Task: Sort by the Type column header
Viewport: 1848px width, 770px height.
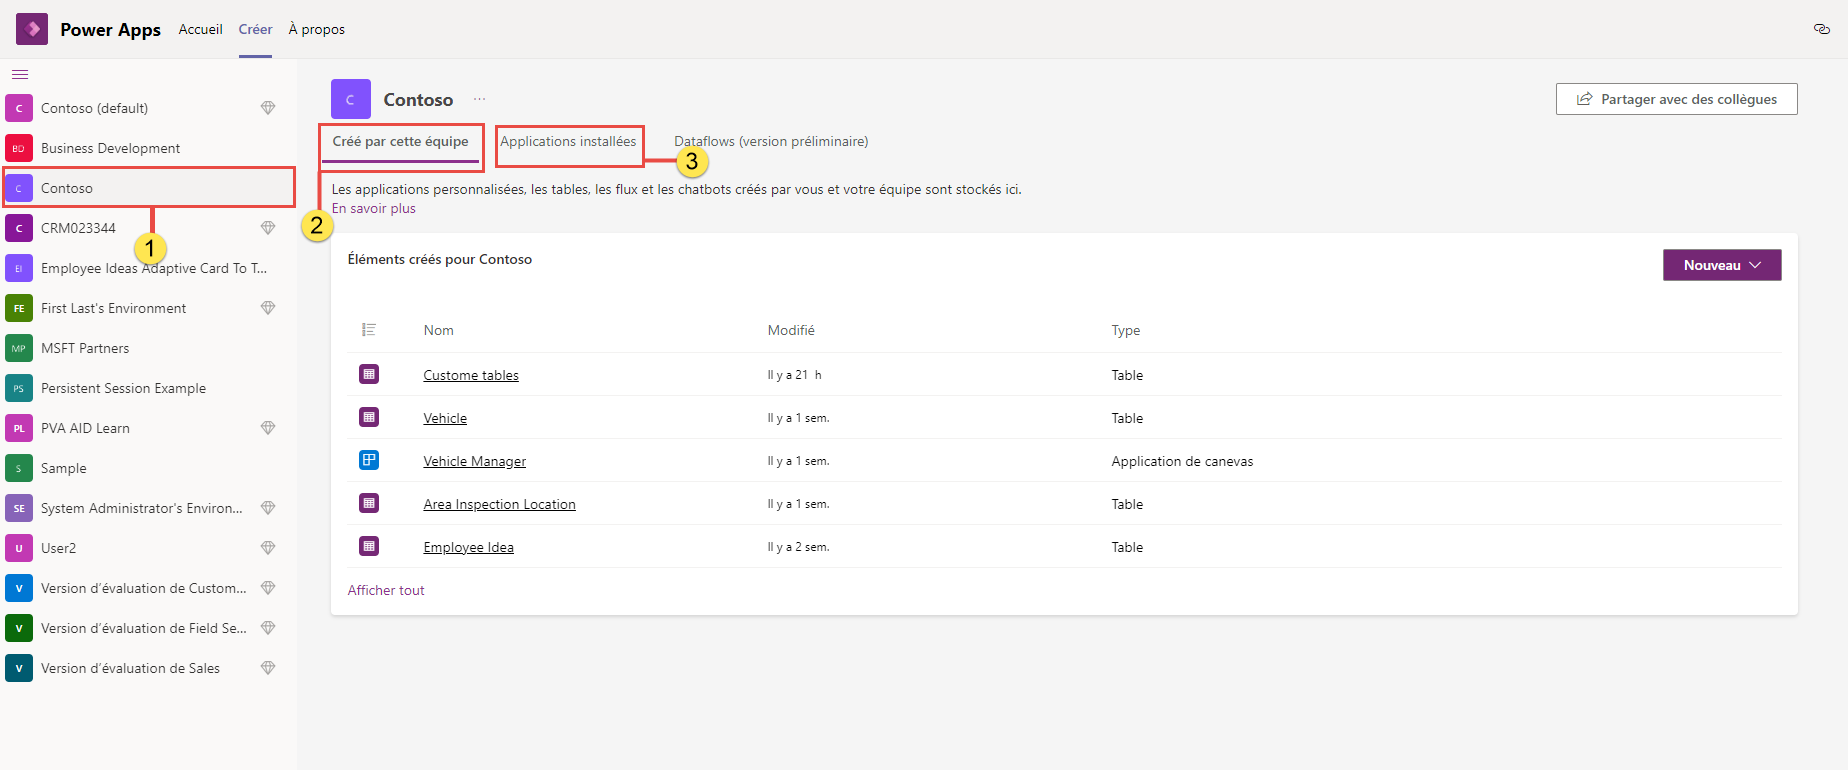Action: [x=1126, y=330]
